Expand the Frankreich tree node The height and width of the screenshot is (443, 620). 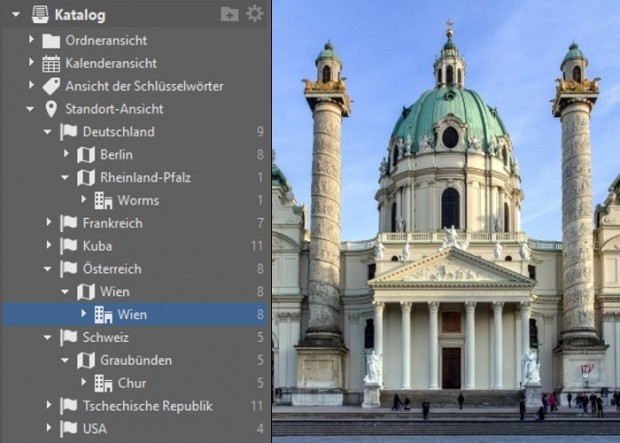pyautogui.click(x=48, y=223)
